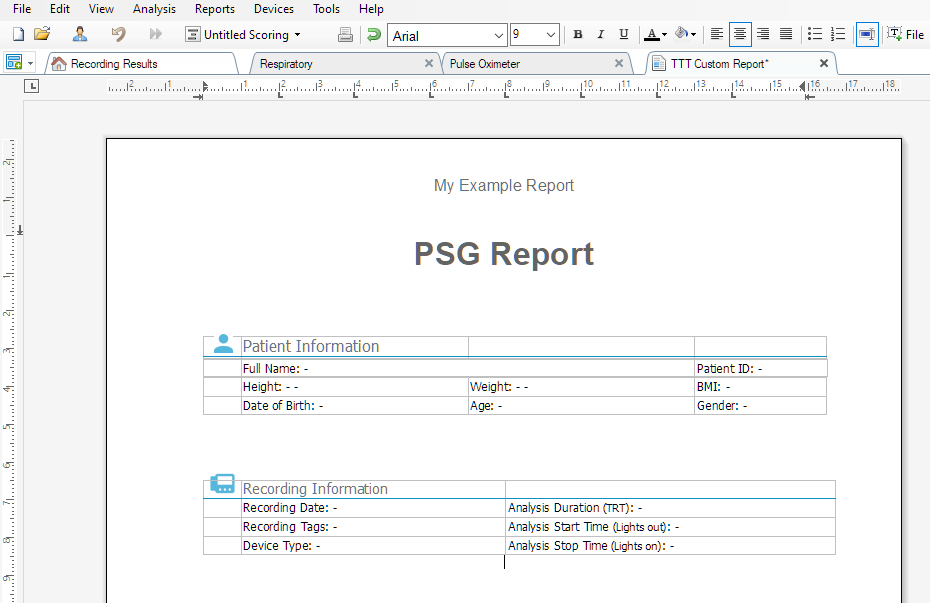The image size is (930, 603).
Task: Toggle Italic formatting
Action: coord(600,35)
